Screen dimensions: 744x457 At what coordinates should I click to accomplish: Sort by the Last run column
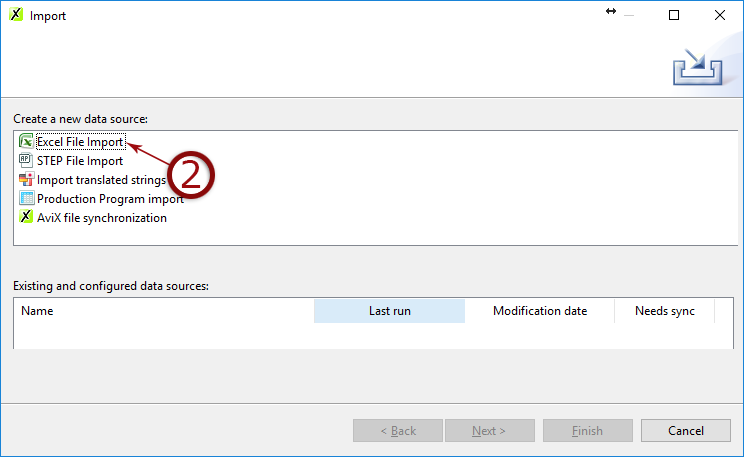[389, 311]
